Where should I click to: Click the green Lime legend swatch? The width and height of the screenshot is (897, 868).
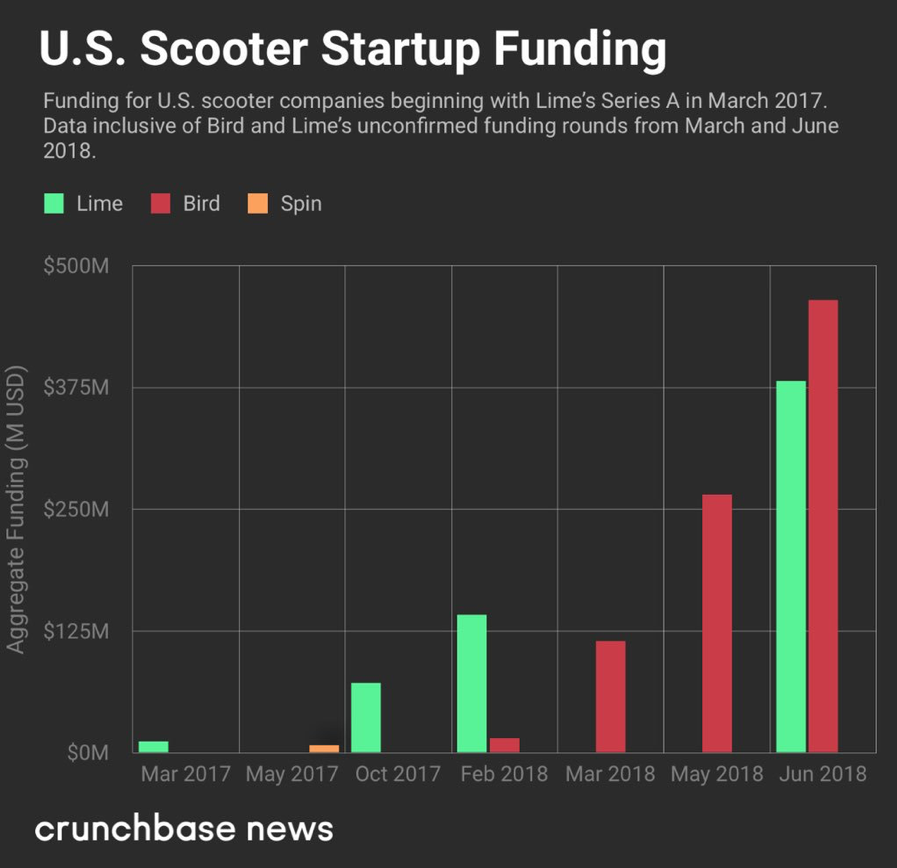(x=55, y=204)
